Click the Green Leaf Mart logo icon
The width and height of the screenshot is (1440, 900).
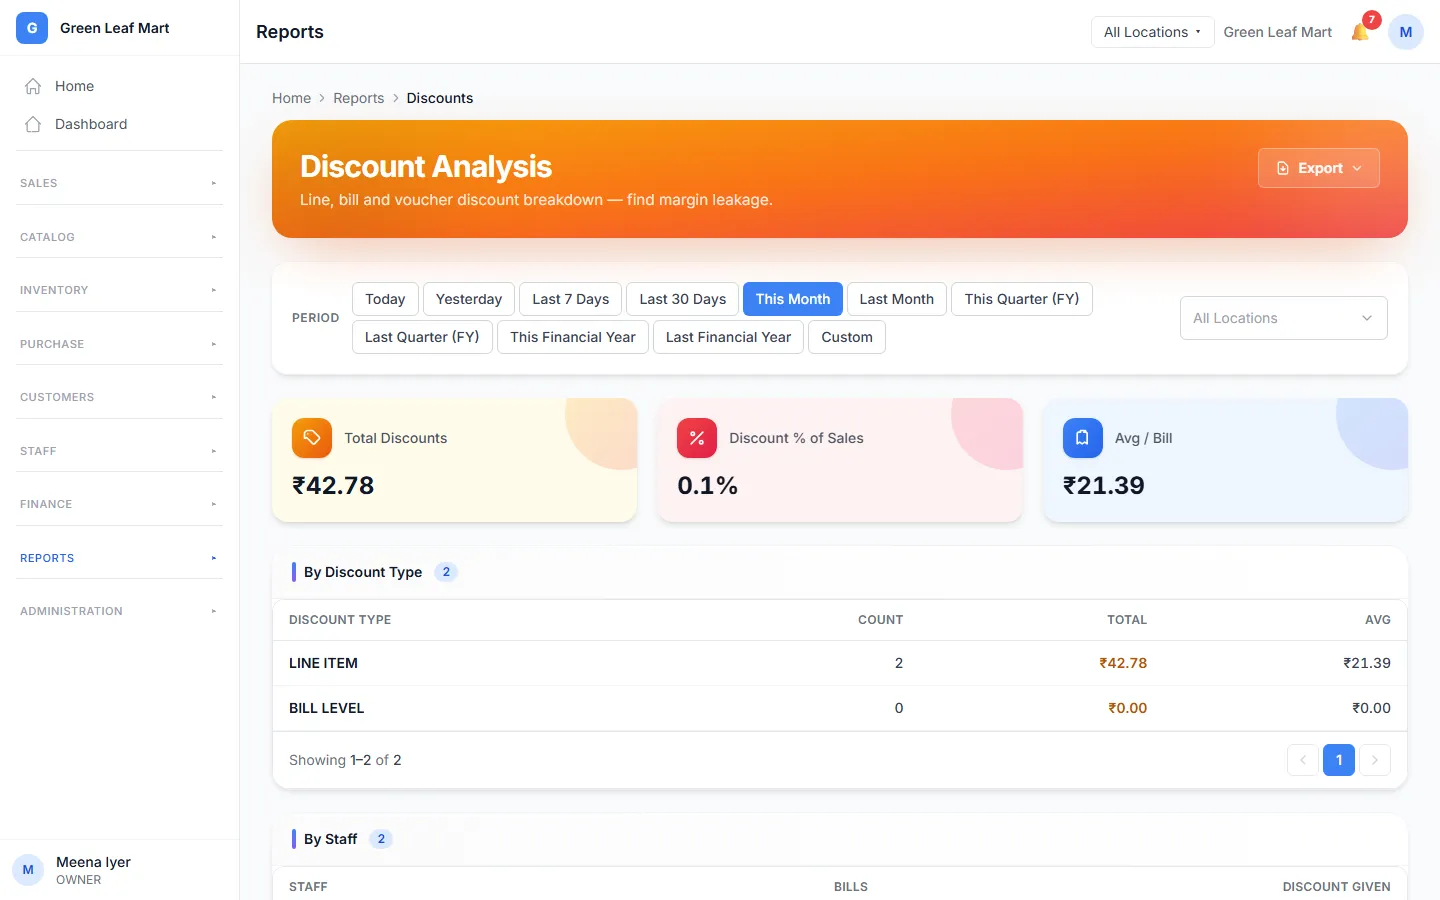click(x=32, y=28)
